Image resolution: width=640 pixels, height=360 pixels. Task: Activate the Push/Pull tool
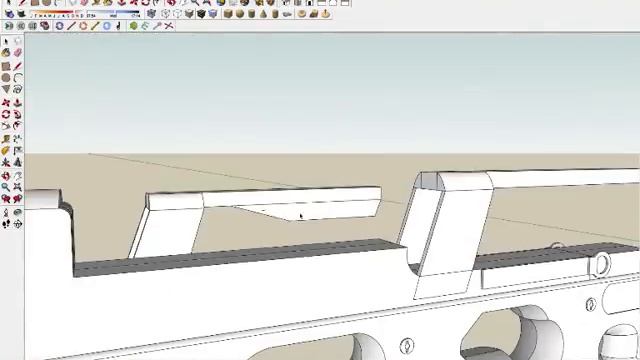pos(18,102)
